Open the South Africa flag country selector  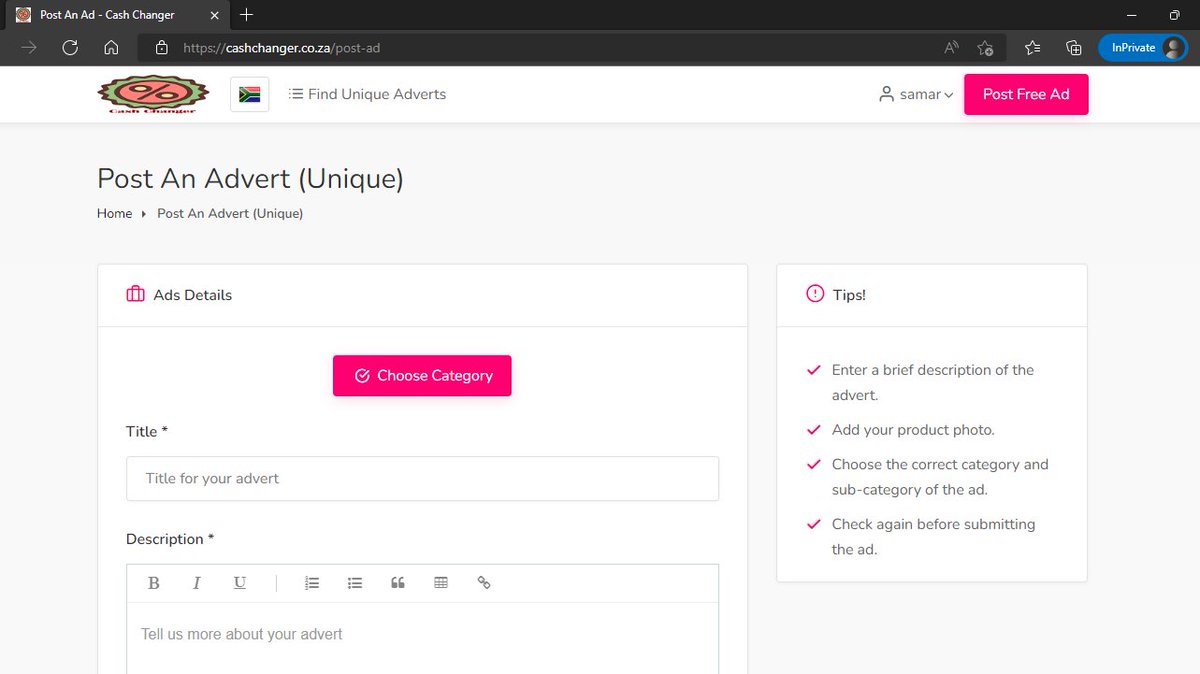point(250,94)
